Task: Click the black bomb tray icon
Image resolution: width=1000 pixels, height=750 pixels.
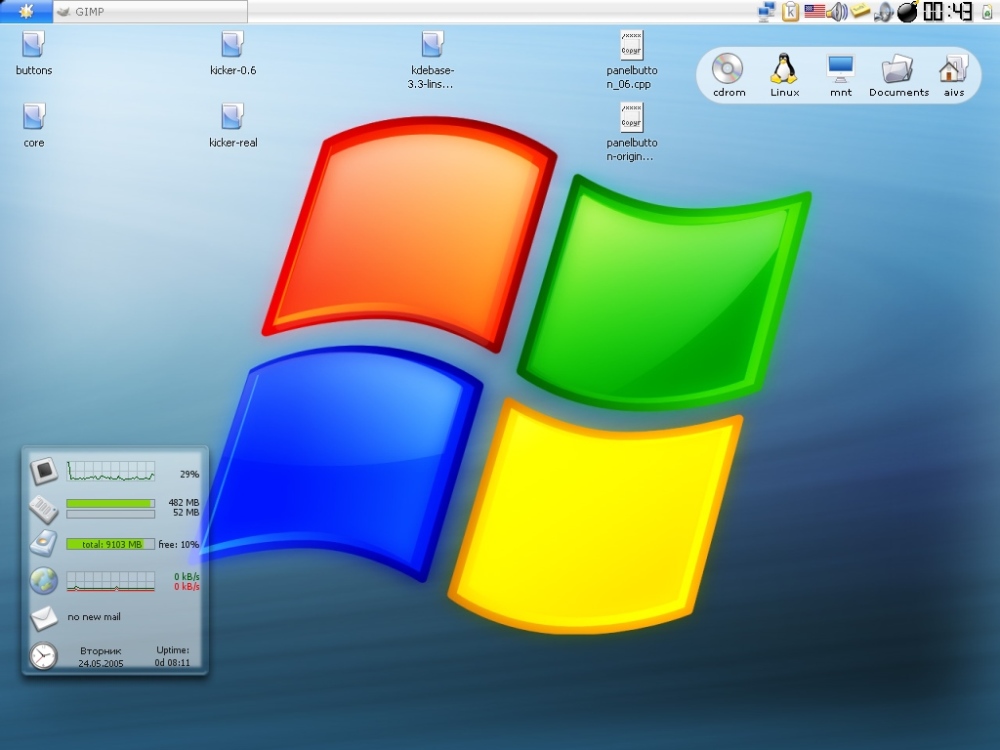Action: [907, 11]
